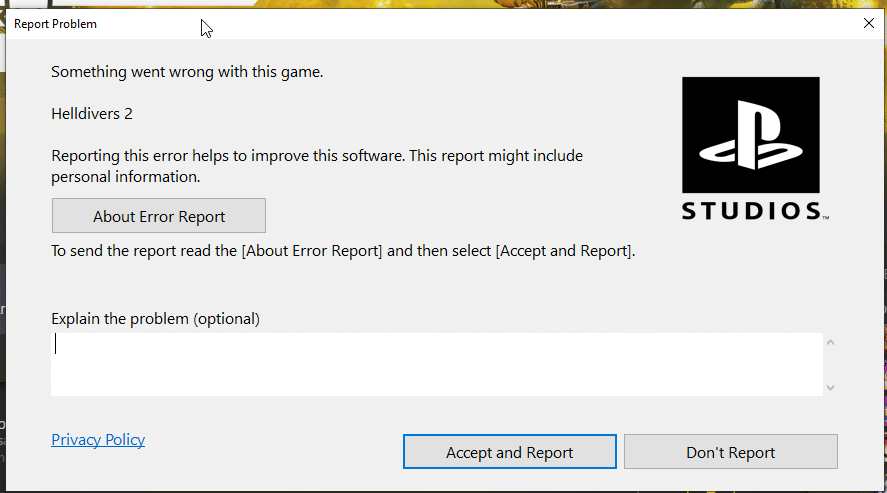Click the 'personal information' notice text
The image size is (887, 493).
pos(126,177)
